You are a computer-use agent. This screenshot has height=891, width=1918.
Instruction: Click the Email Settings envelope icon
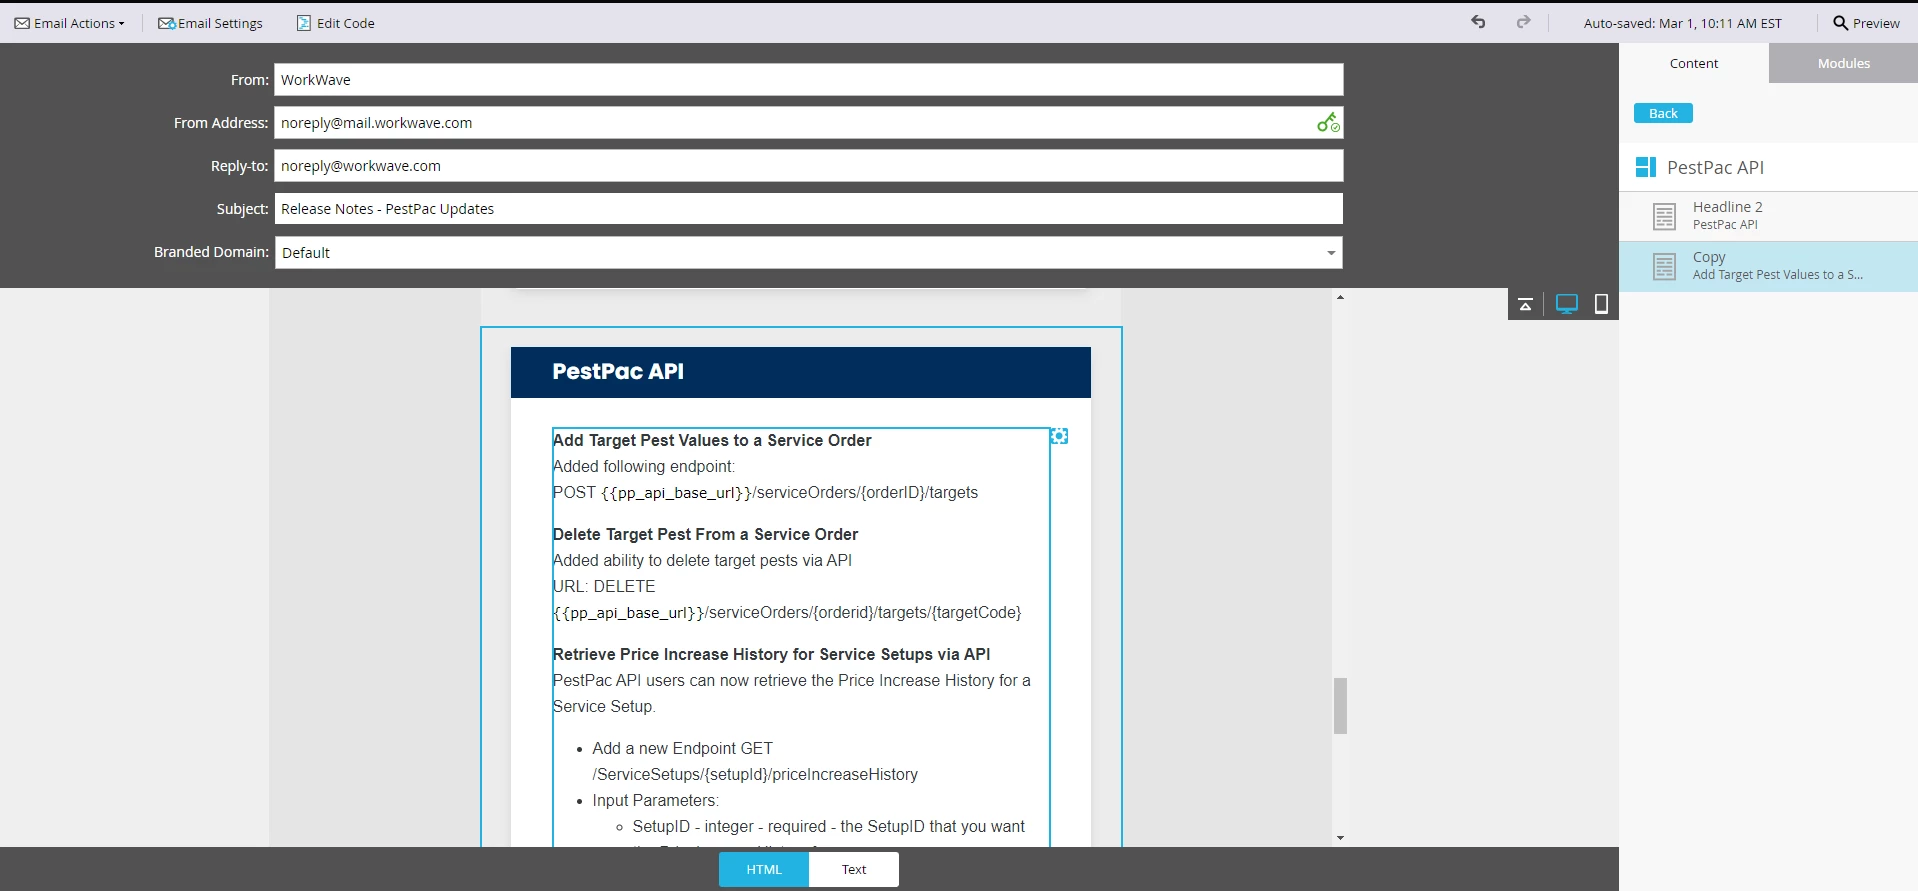pyautogui.click(x=166, y=23)
